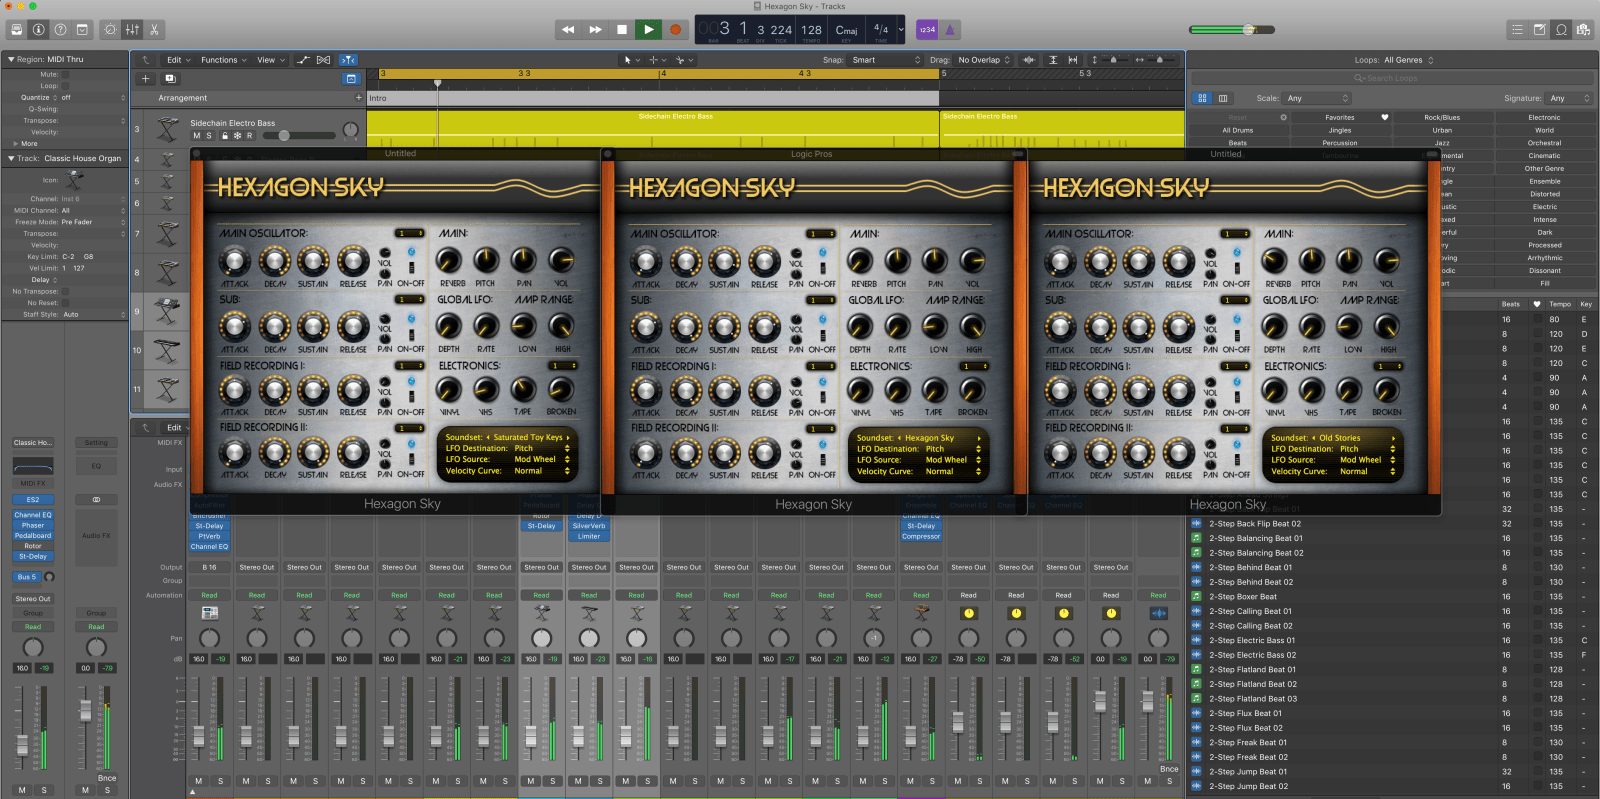Open the Toolbar toggle icon
The width and height of the screenshot is (1600, 799).
point(82,30)
